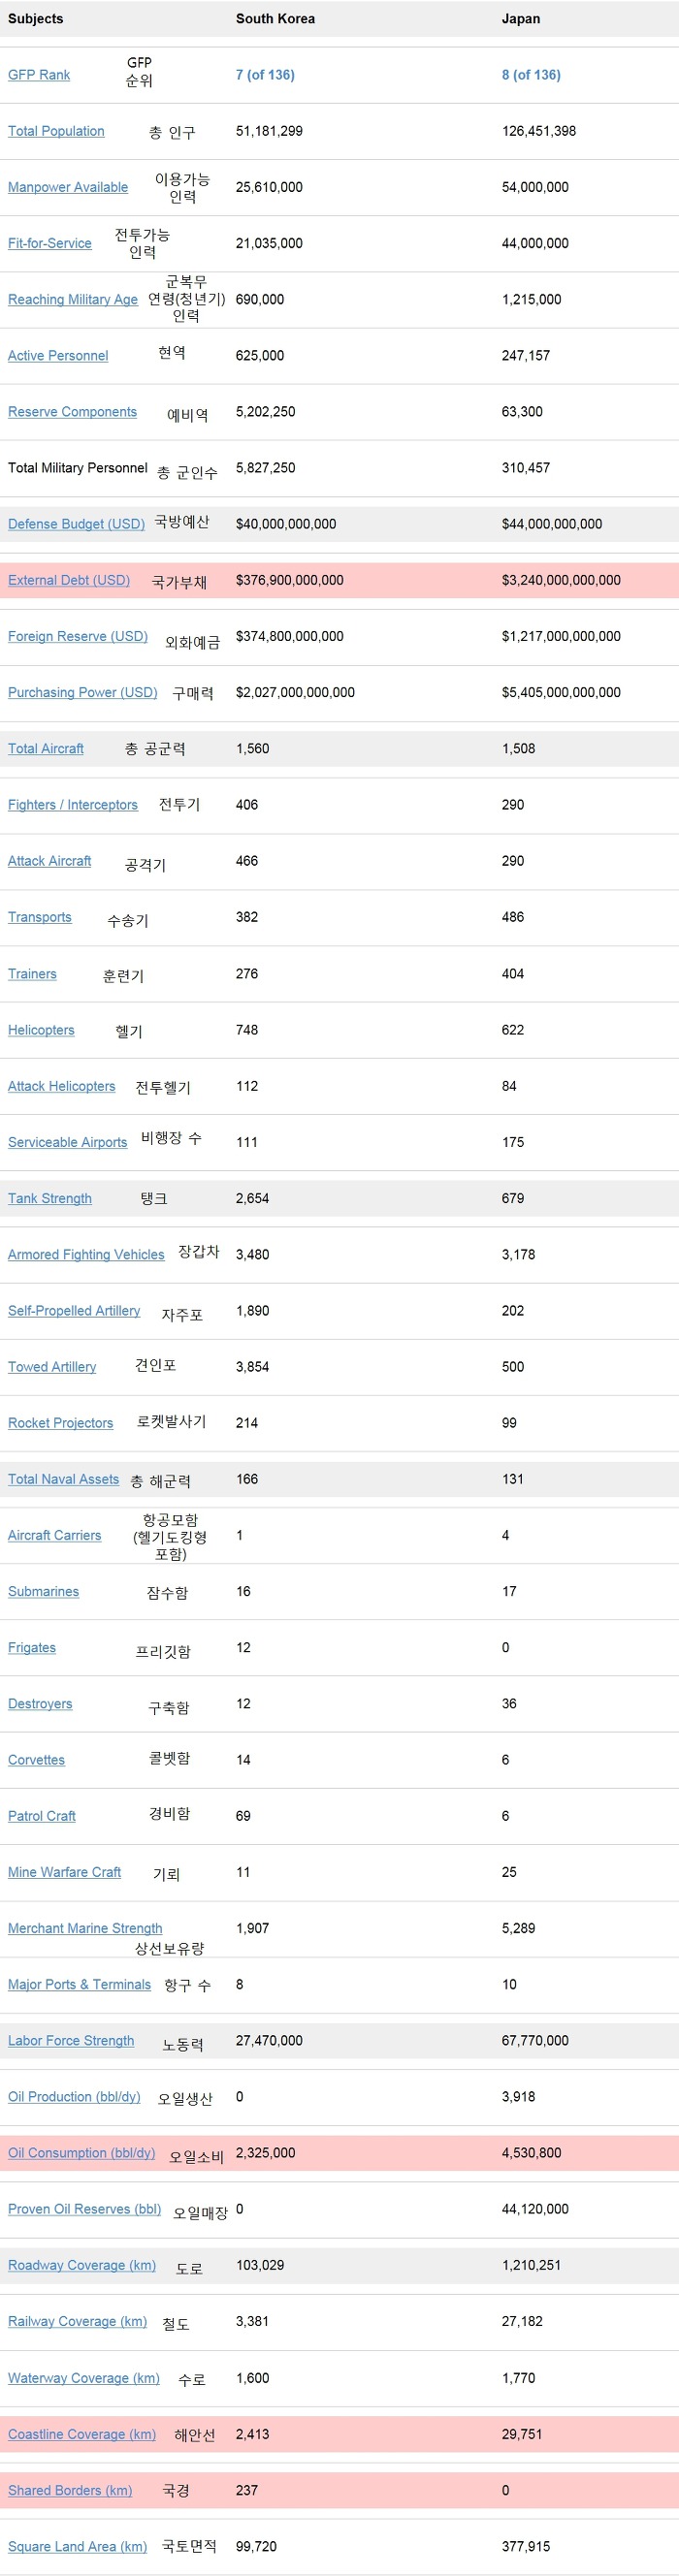The image size is (679, 2576).
Task: Open Self-Propelled Artillery link
Action: [74, 1310]
